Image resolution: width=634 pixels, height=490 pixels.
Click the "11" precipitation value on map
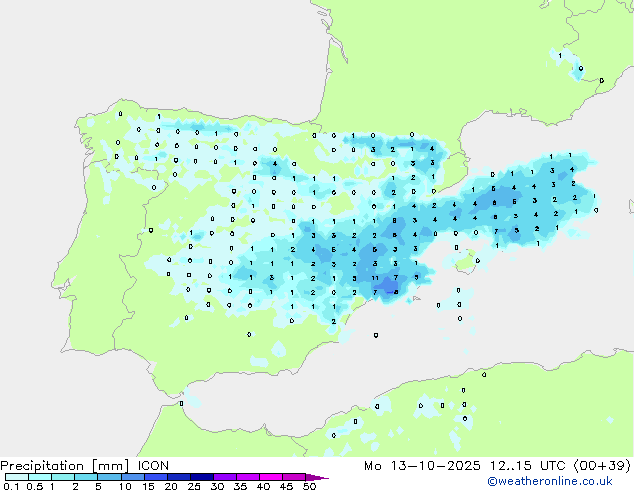375,278
